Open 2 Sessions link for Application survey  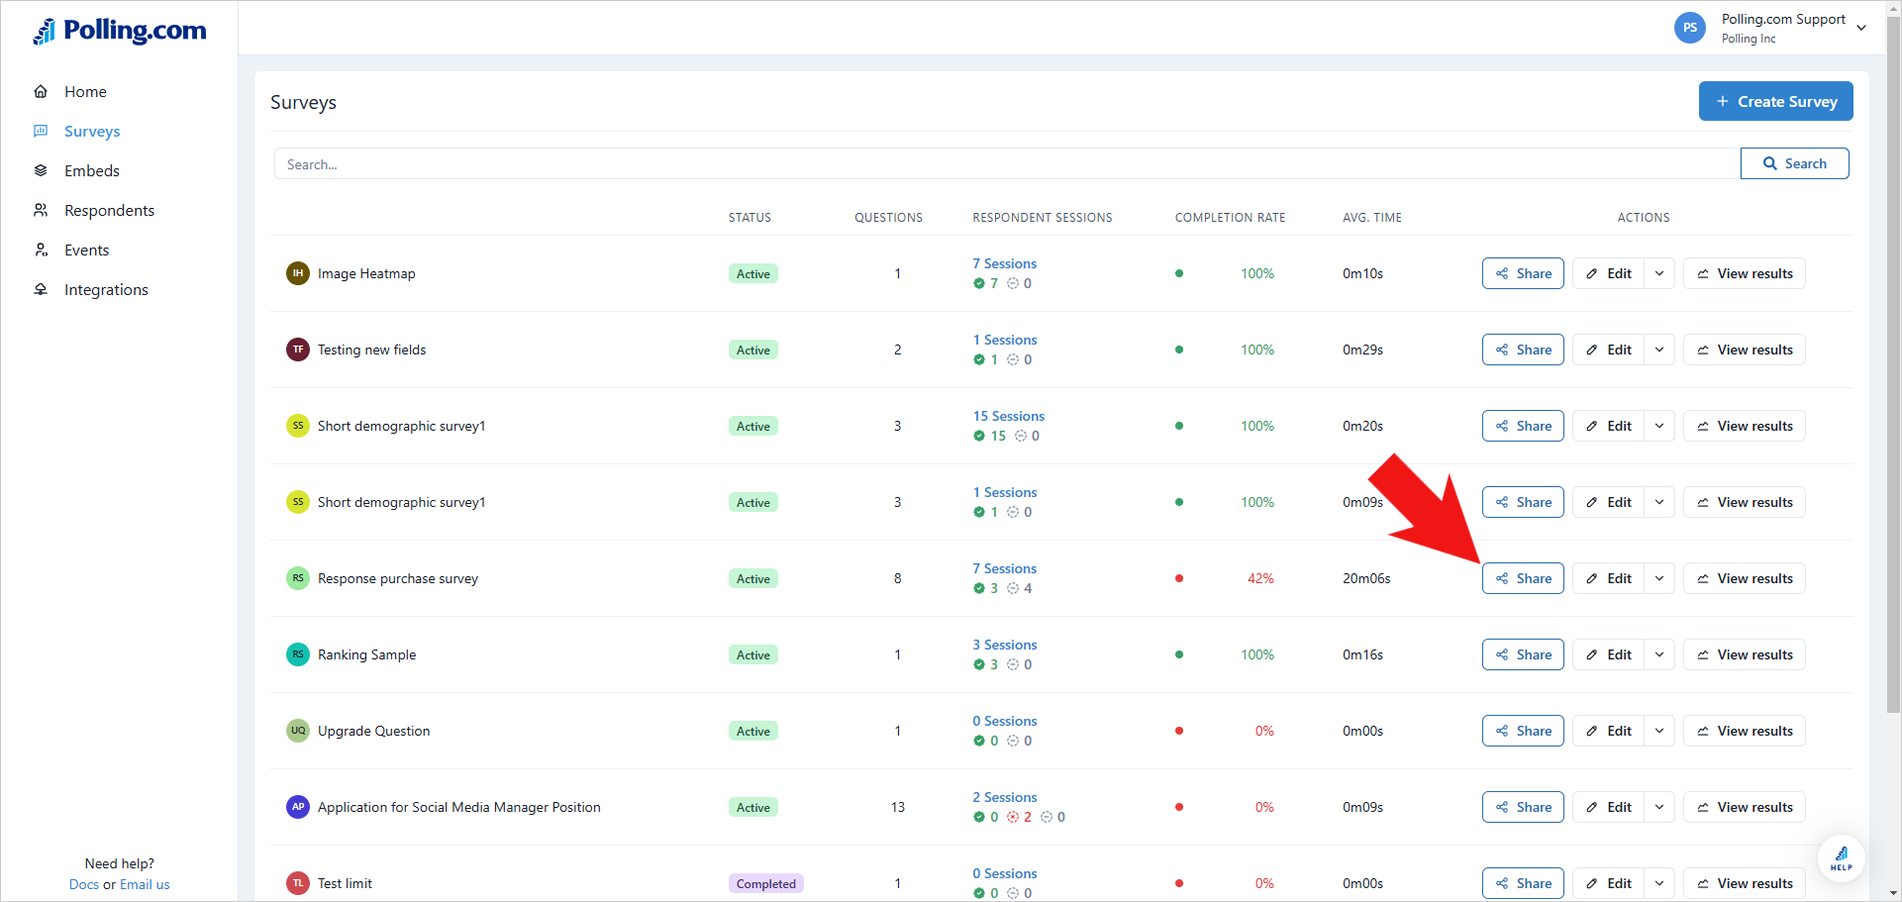point(1005,797)
